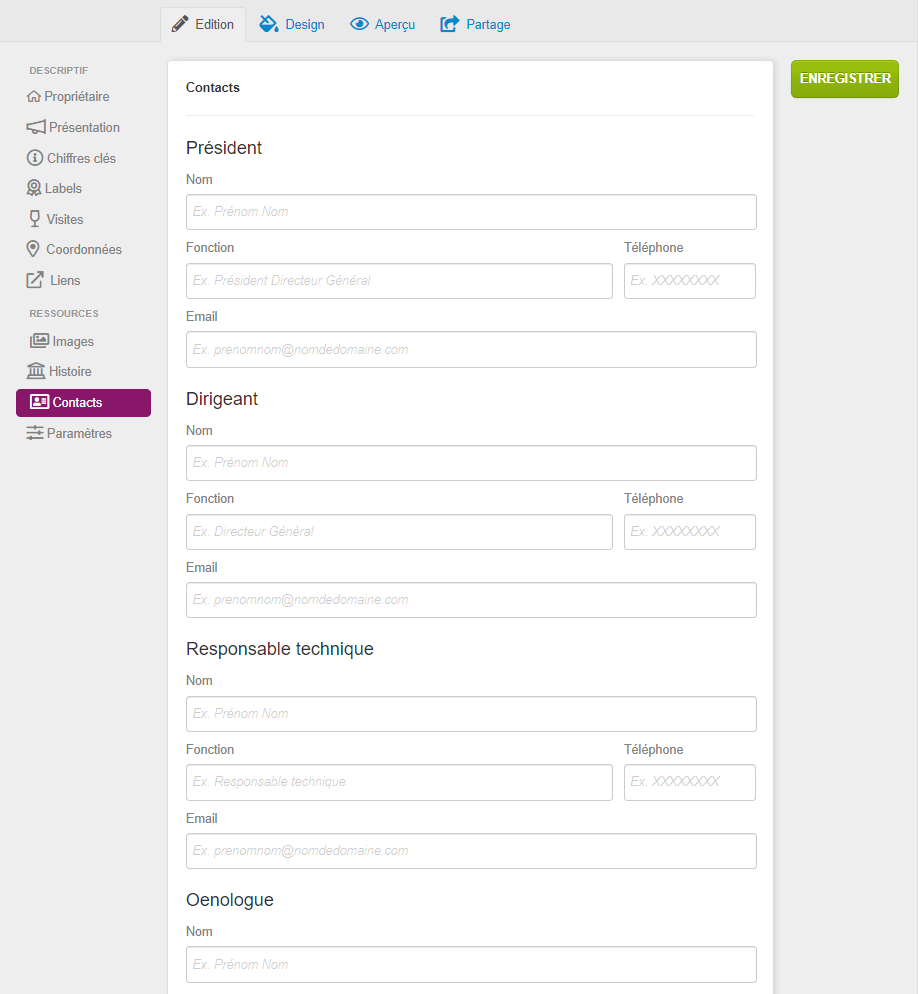Screen dimensions: 918x994
Task: Open Liens via external link icon
Action: [35, 280]
